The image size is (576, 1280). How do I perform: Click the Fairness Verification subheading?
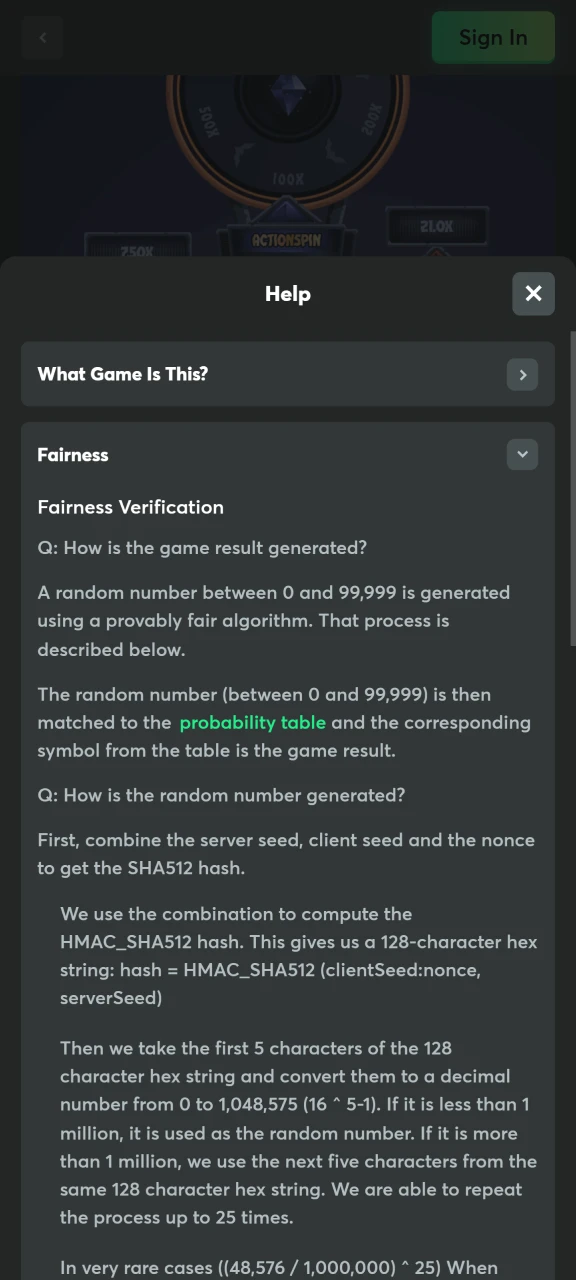pyautogui.click(x=131, y=507)
